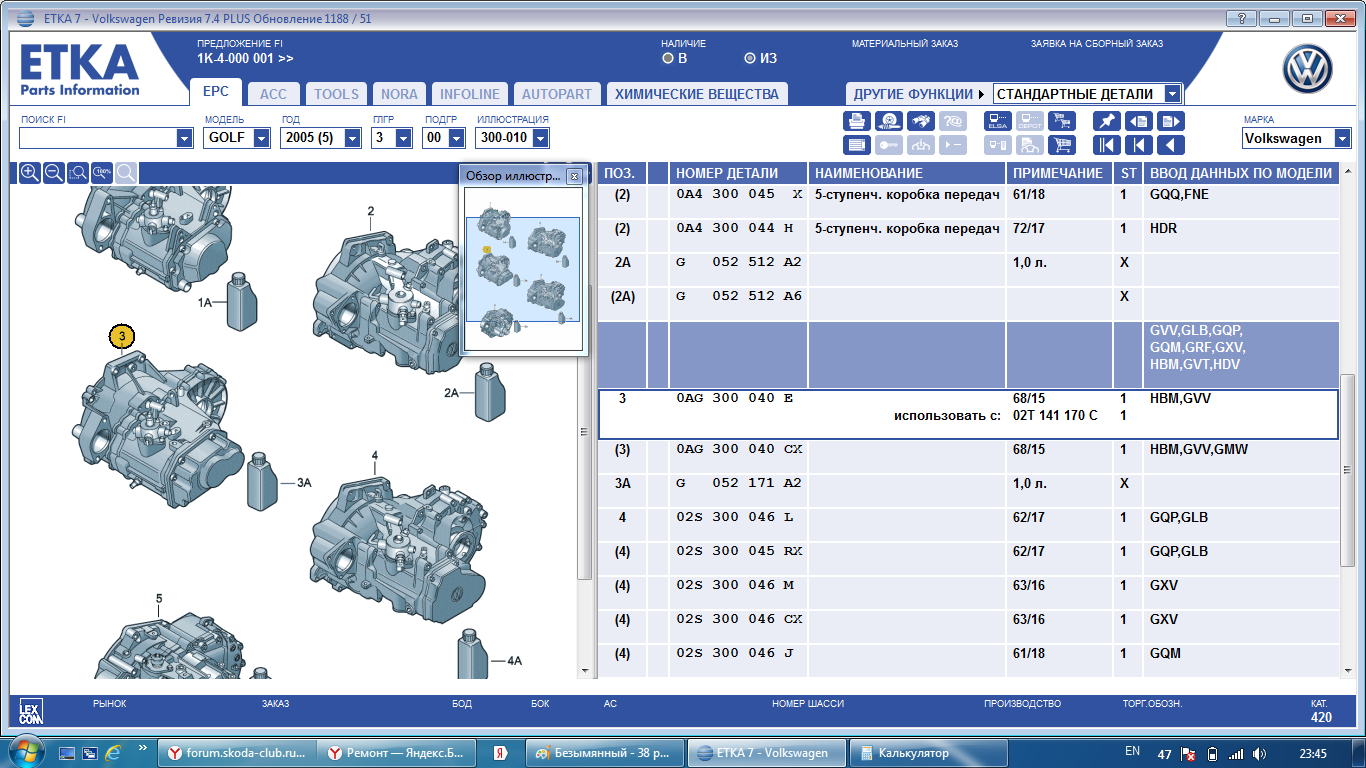Open the list view icon
This screenshot has height=768, width=1366.
857,145
